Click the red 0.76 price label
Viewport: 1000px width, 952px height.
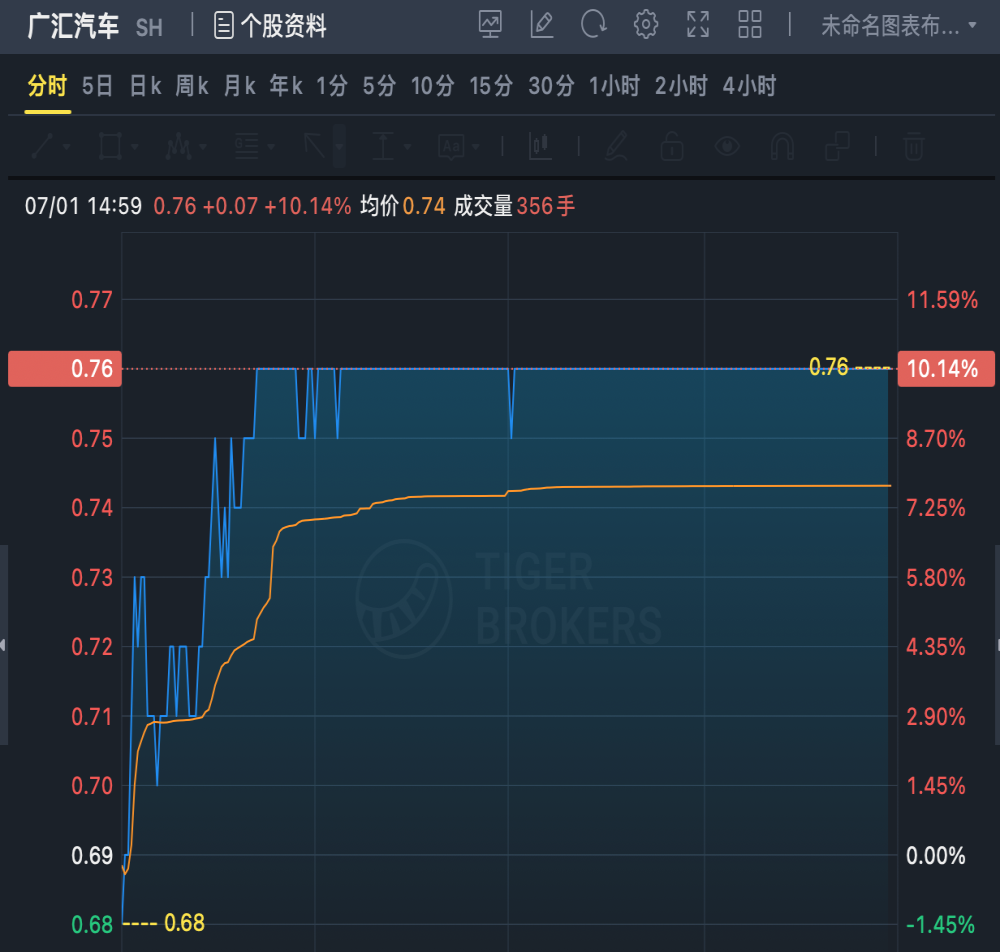[65, 369]
